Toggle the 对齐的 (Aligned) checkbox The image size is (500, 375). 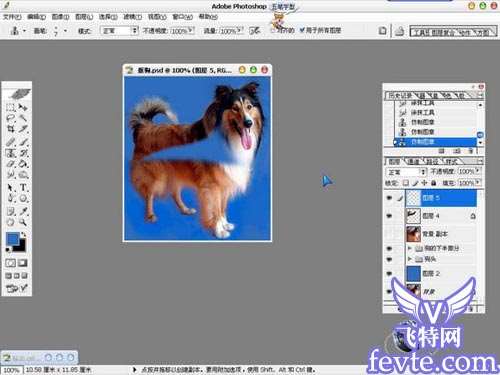point(274,30)
